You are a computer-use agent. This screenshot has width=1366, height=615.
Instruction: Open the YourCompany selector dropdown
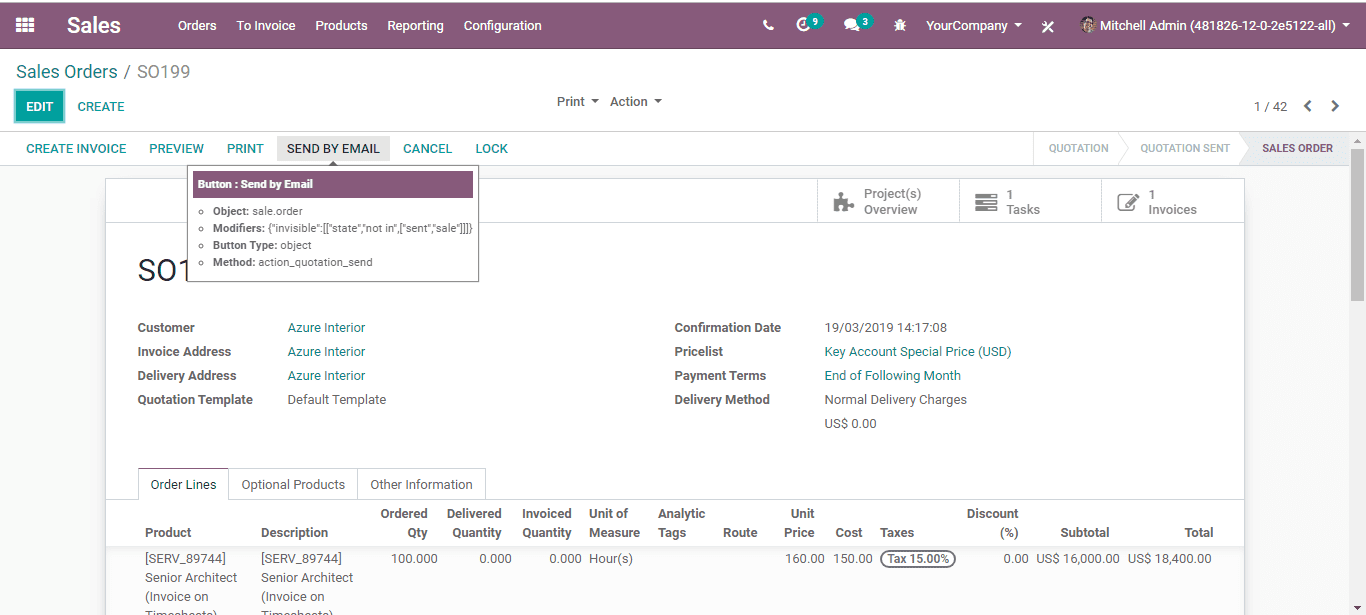(974, 26)
